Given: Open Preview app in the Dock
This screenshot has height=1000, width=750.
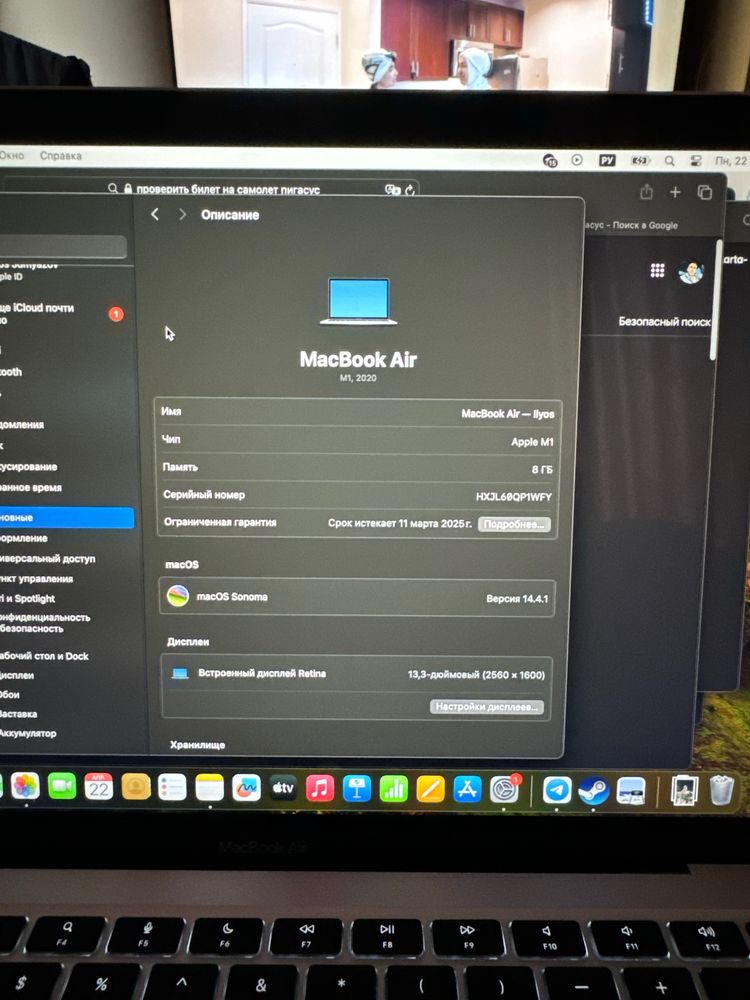Looking at the screenshot, I should pyautogui.click(x=631, y=791).
